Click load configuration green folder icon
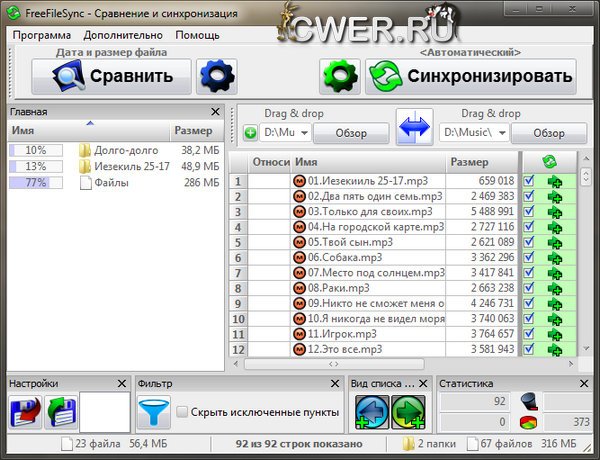Image resolution: width=600 pixels, height=460 pixels. click(60, 412)
